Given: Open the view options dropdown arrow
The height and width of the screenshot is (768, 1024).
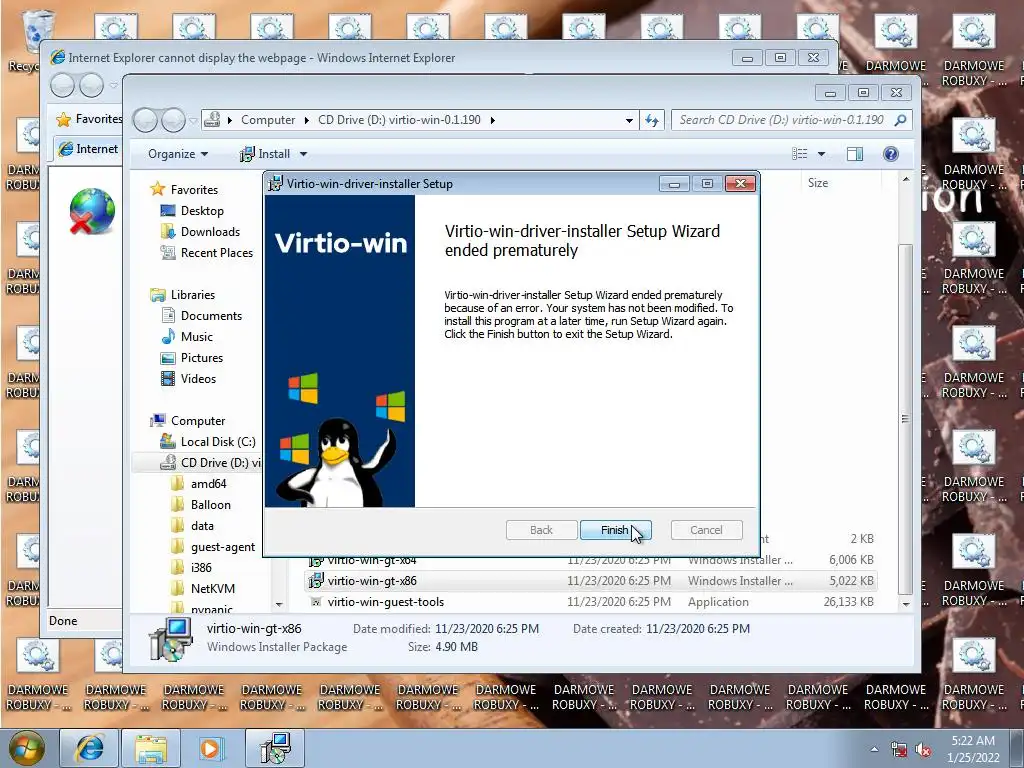Looking at the screenshot, I should coord(822,154).
